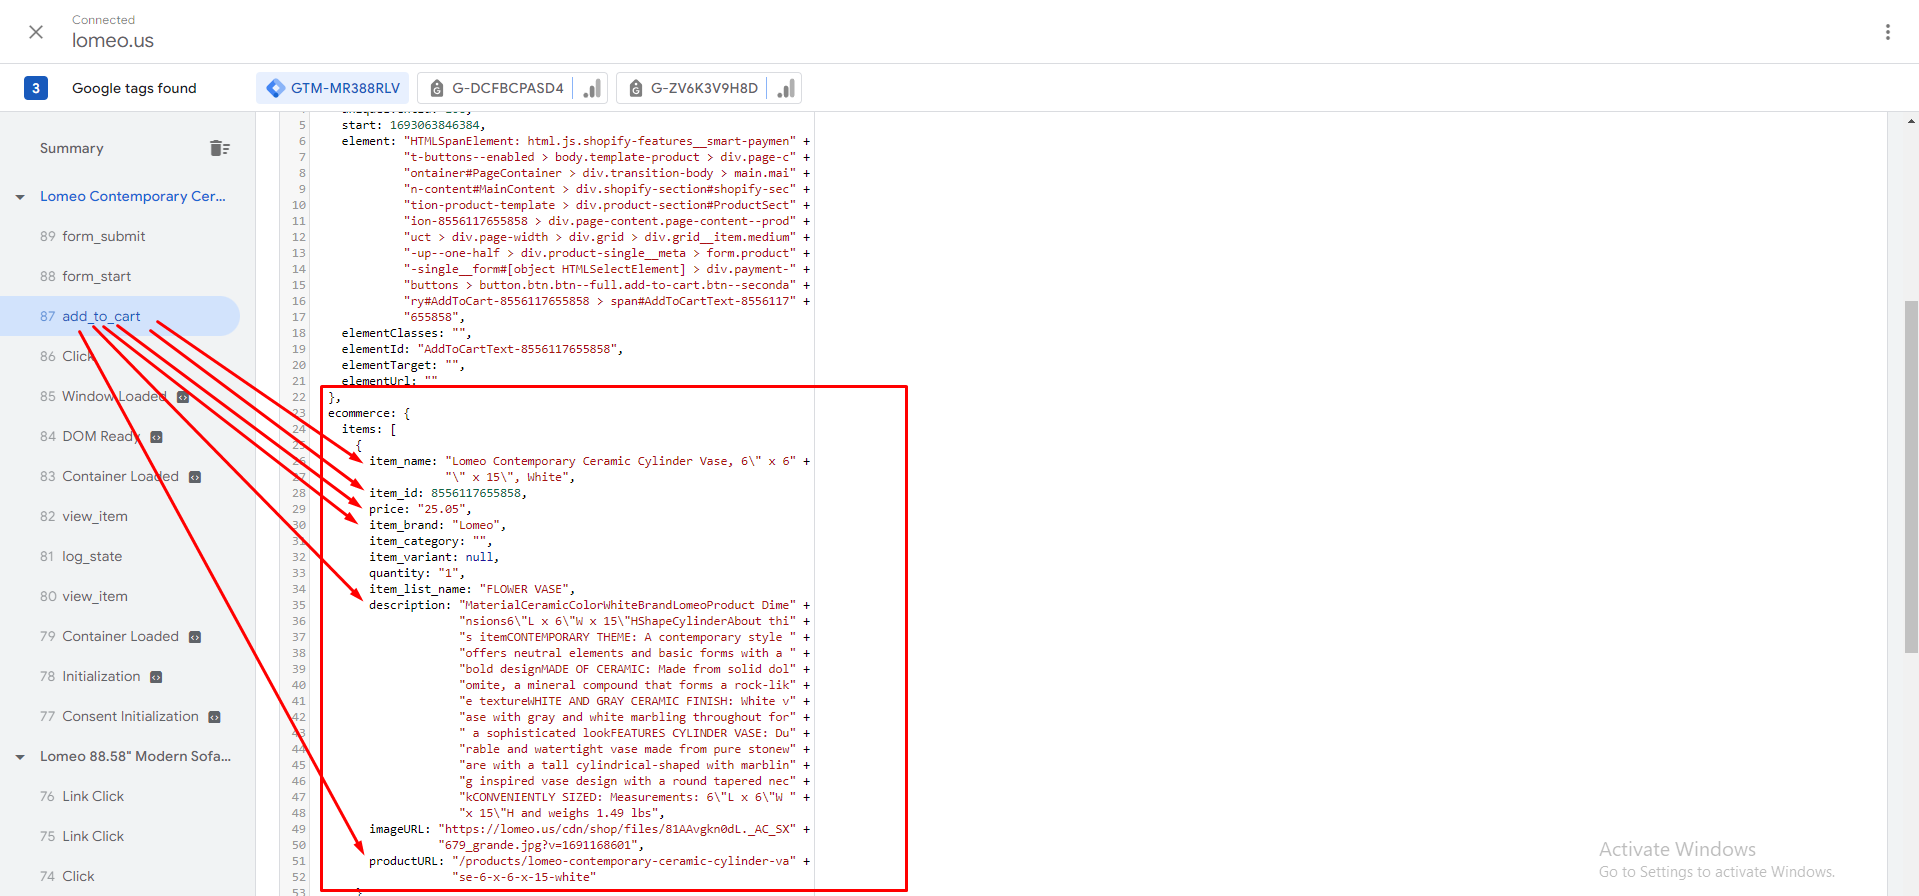
Task: Clear events using the icon beside Summary
Action: click(x=220, y=148)
